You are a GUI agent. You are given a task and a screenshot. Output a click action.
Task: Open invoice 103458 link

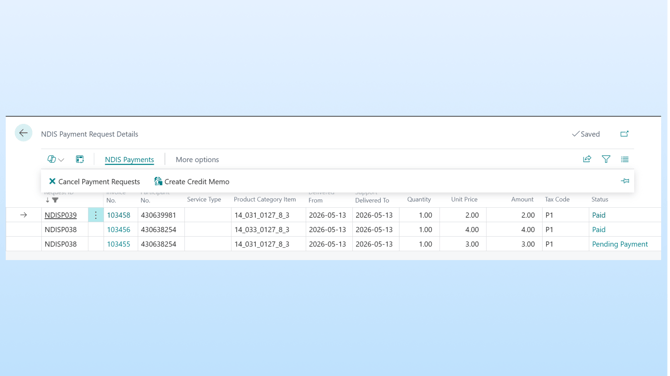click(118, 215)
